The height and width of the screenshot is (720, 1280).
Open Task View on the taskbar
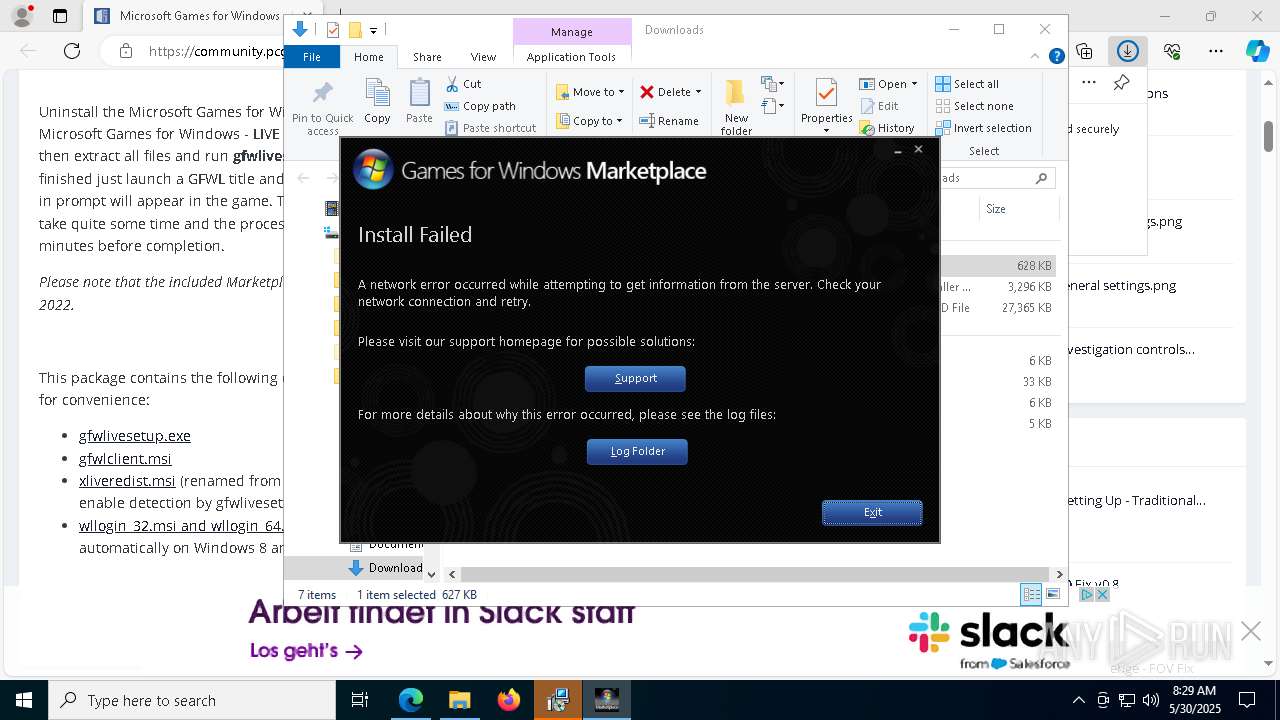360,700
